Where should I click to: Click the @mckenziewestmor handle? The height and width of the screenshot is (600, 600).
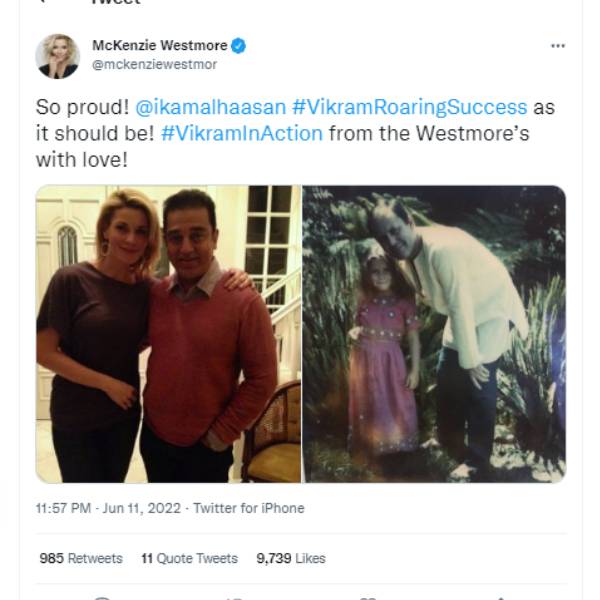154,64
